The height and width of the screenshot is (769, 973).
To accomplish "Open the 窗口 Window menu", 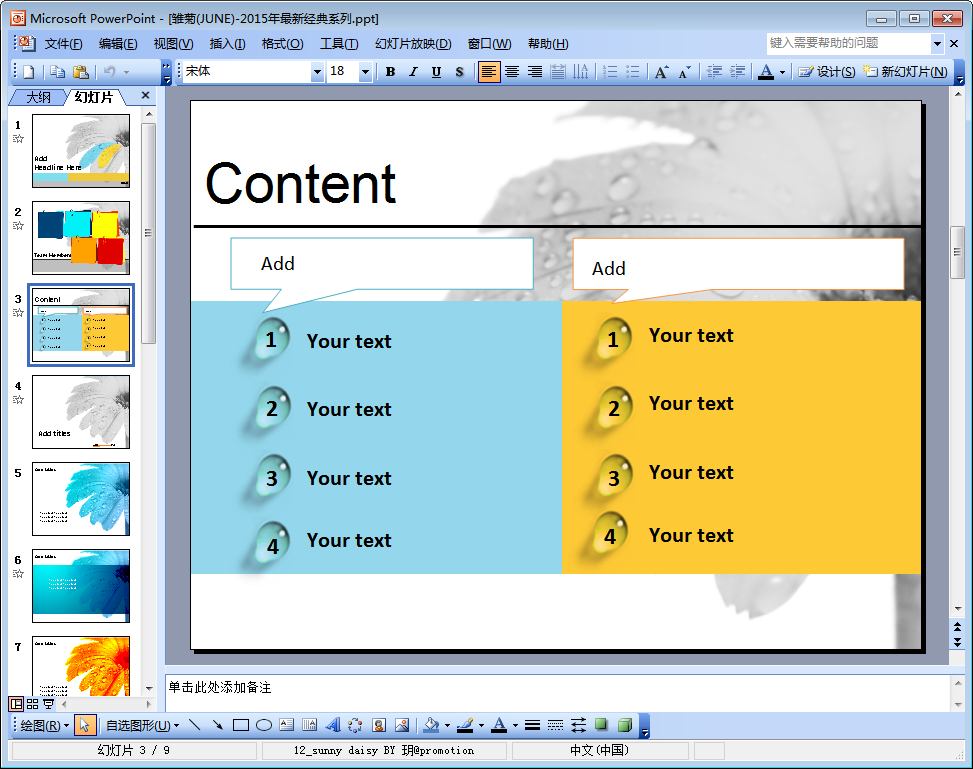I will (490, 44).
